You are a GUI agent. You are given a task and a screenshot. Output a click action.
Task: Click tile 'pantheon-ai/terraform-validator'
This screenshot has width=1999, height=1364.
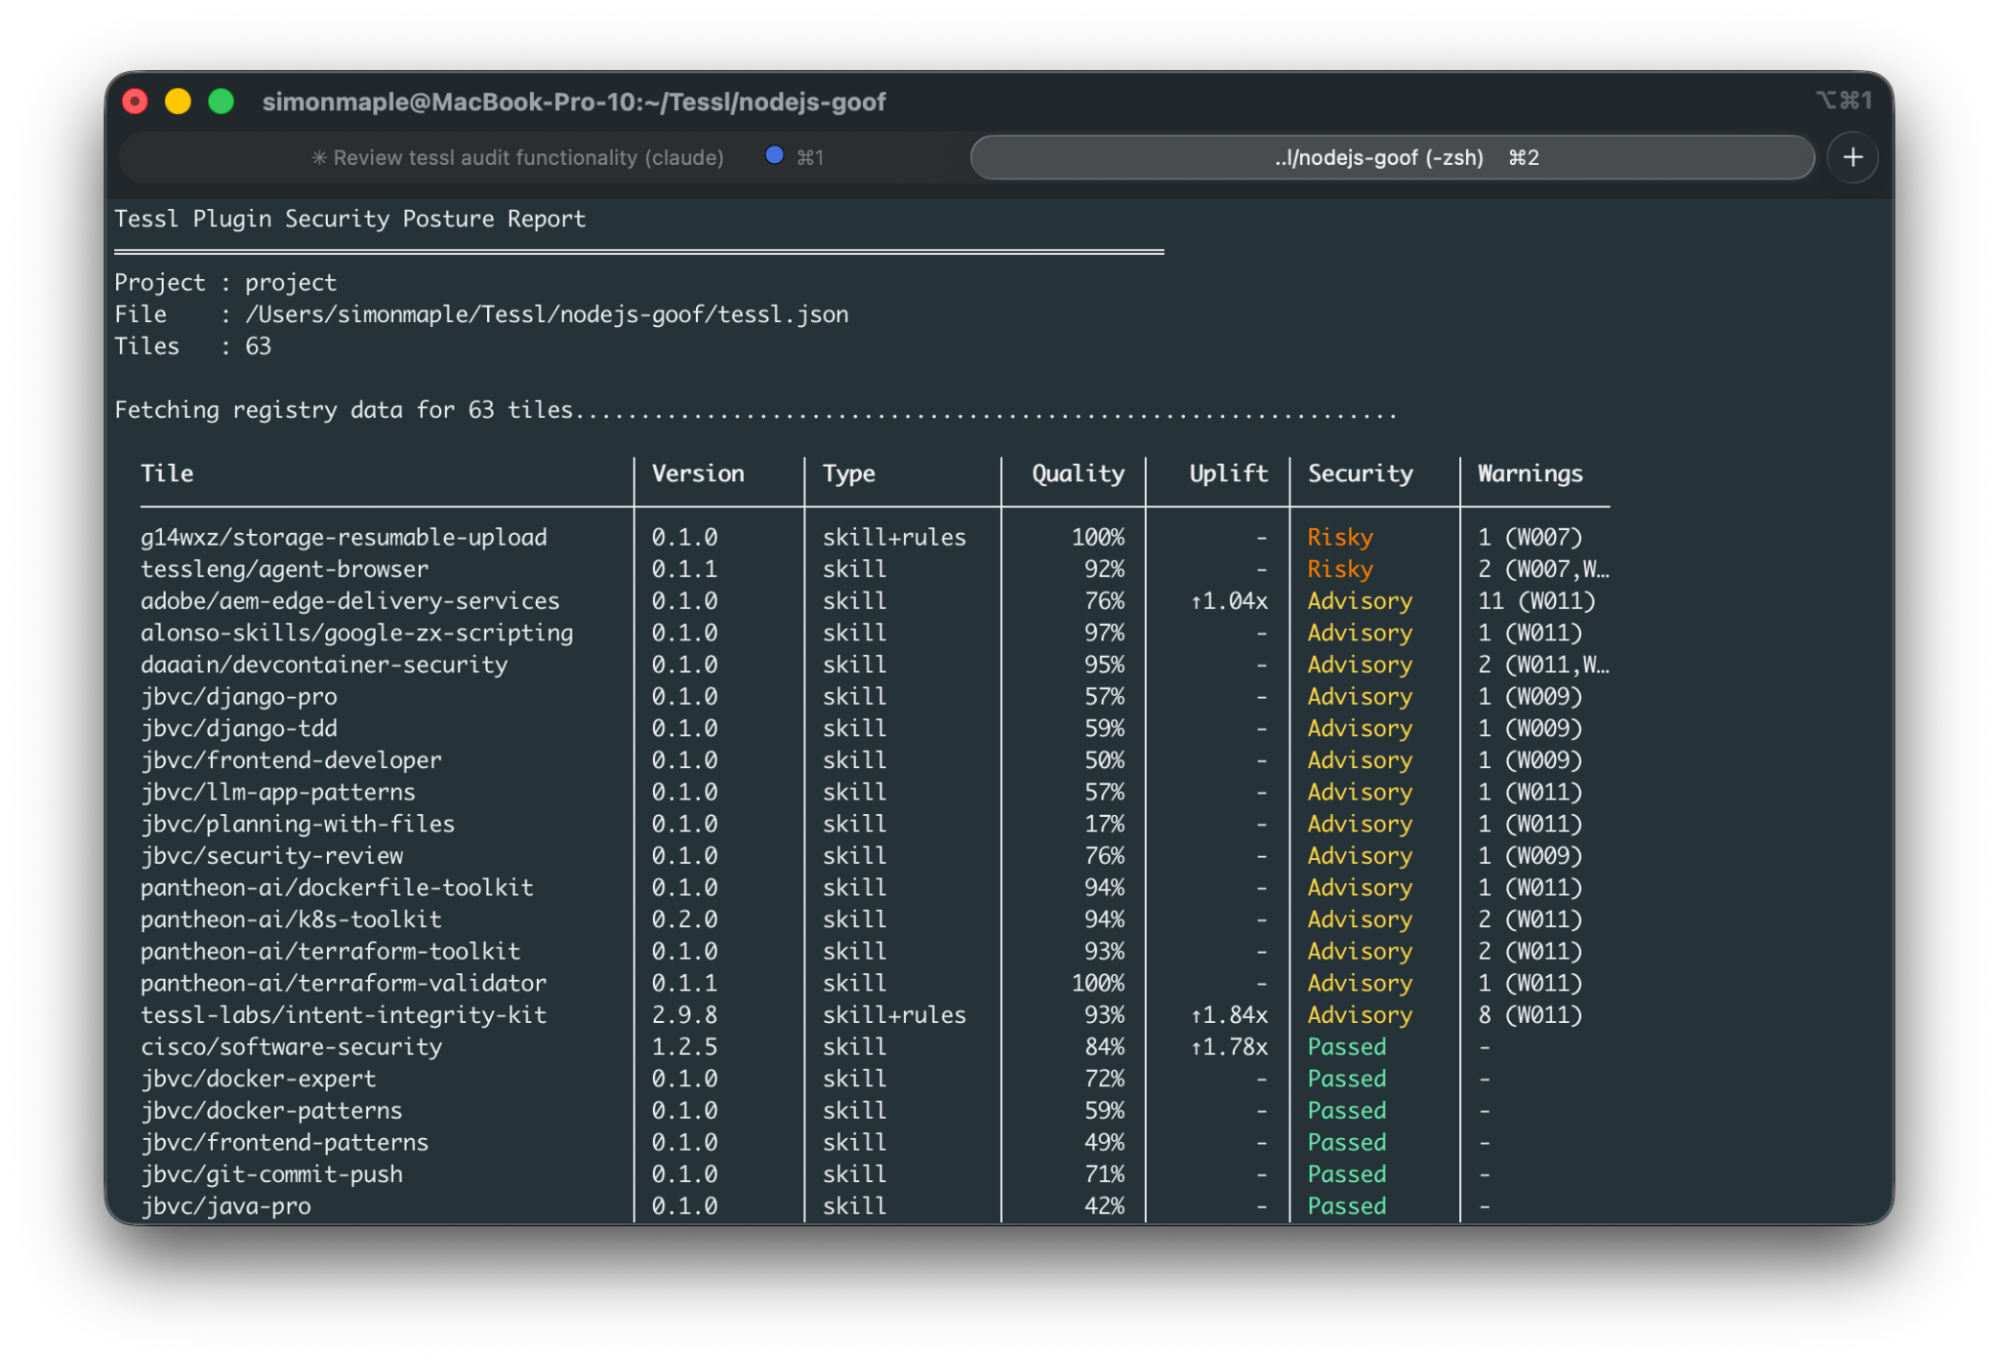(344, 984)
